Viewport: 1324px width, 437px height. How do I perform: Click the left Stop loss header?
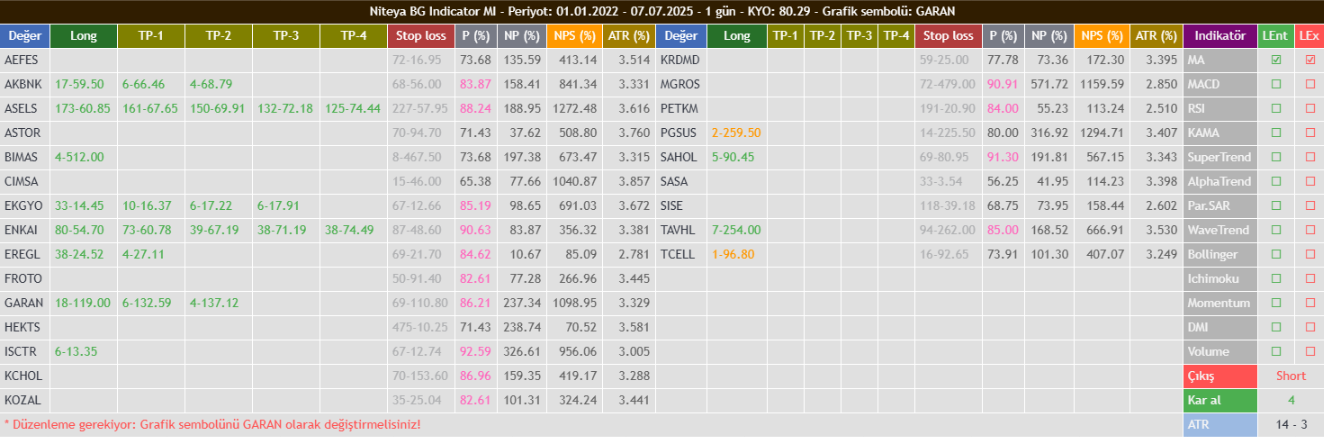[421, 36]
